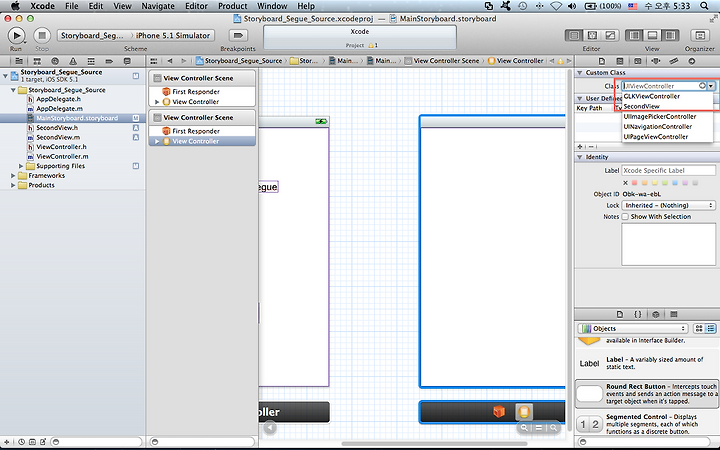Show the Breakpoint navigator
The height and width of the screenshot is (450, 720).
(x=109, y=61)
